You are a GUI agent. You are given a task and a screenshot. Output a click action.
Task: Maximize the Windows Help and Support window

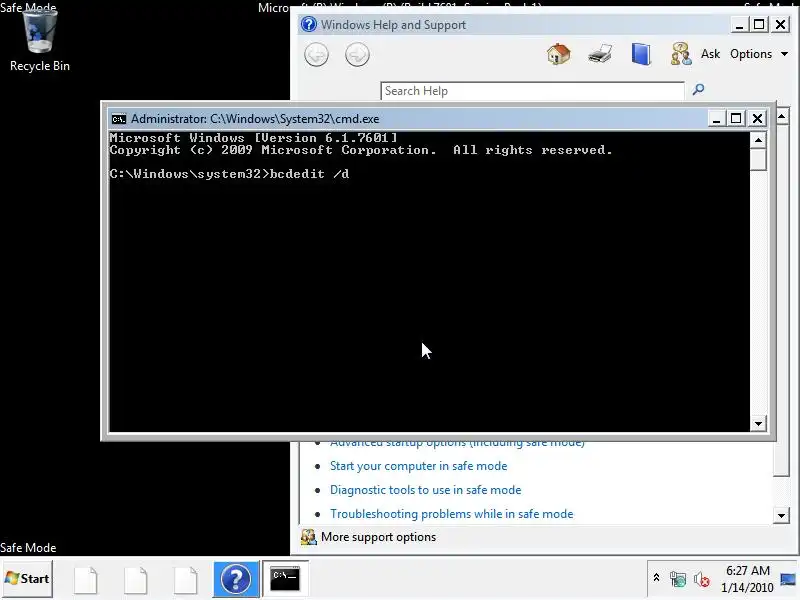(x=759, y=24)
